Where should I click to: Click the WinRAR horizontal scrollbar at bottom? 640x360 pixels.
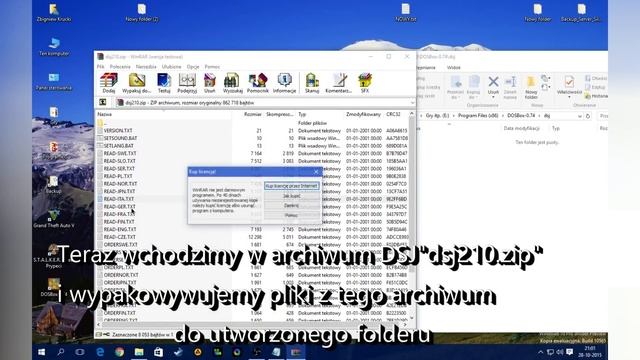coord(251,325)
